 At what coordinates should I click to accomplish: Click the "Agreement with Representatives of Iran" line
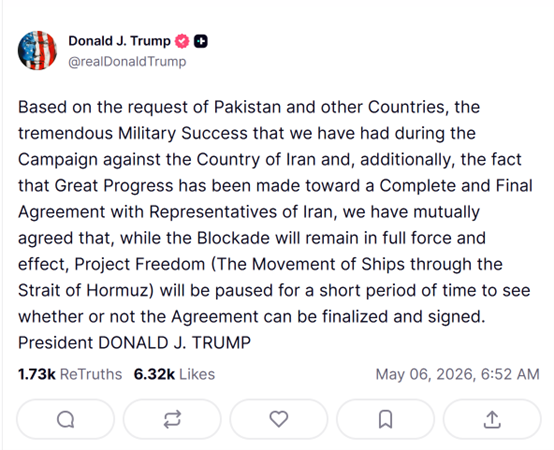pos(176,212)
